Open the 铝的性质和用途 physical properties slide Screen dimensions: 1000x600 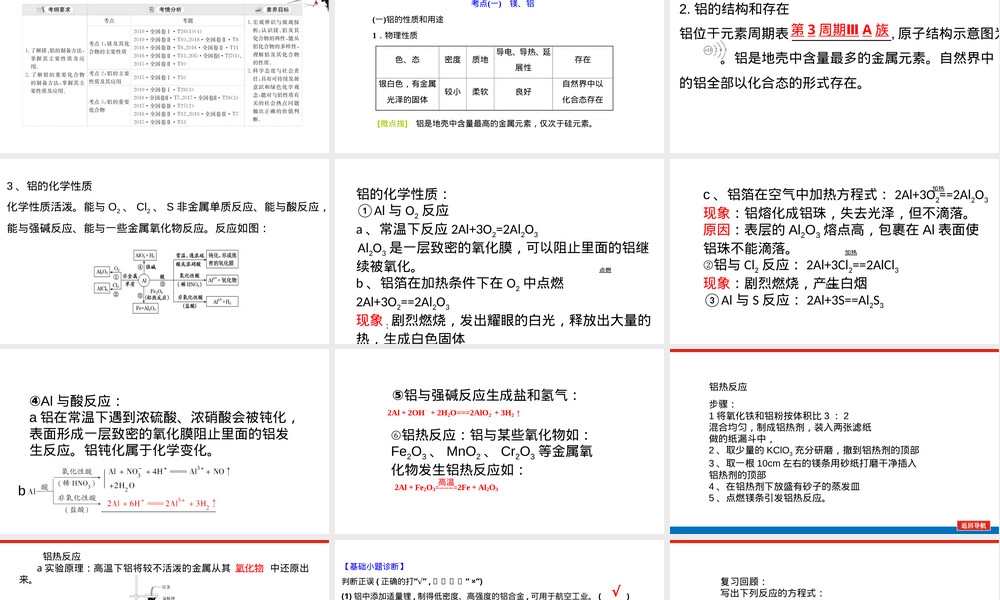tap(499, 77)
